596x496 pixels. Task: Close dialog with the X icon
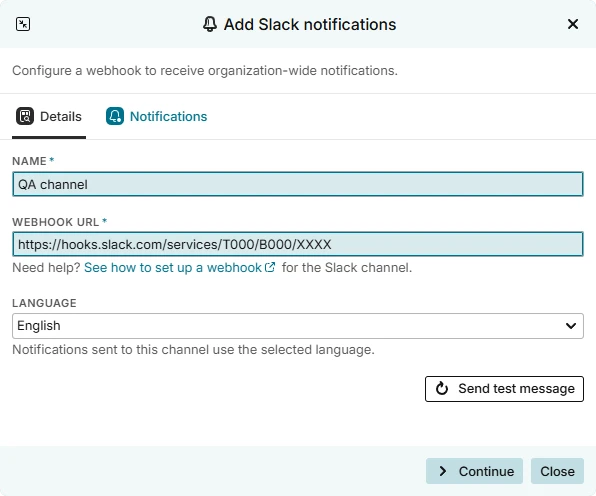pyautogui.click(x=572, y=24)
